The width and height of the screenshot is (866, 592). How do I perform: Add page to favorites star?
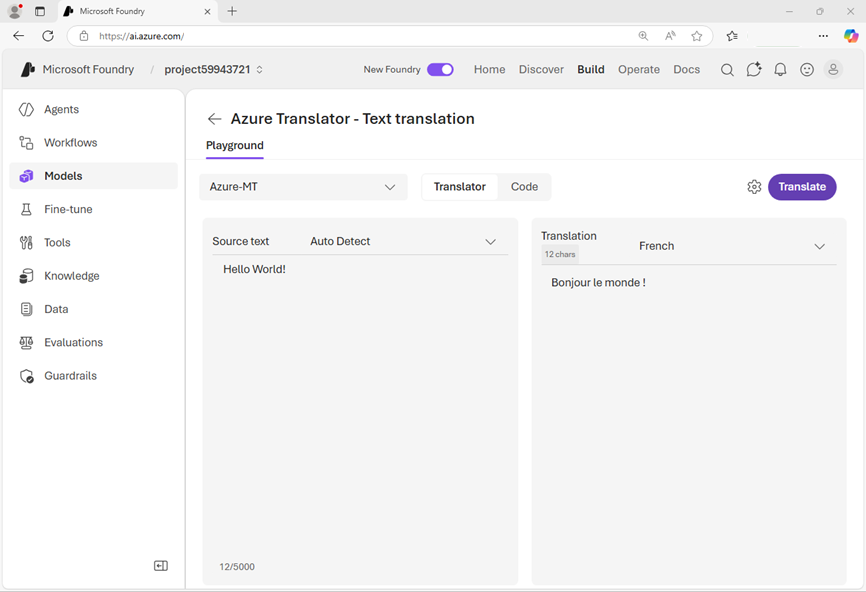[696, 36]
